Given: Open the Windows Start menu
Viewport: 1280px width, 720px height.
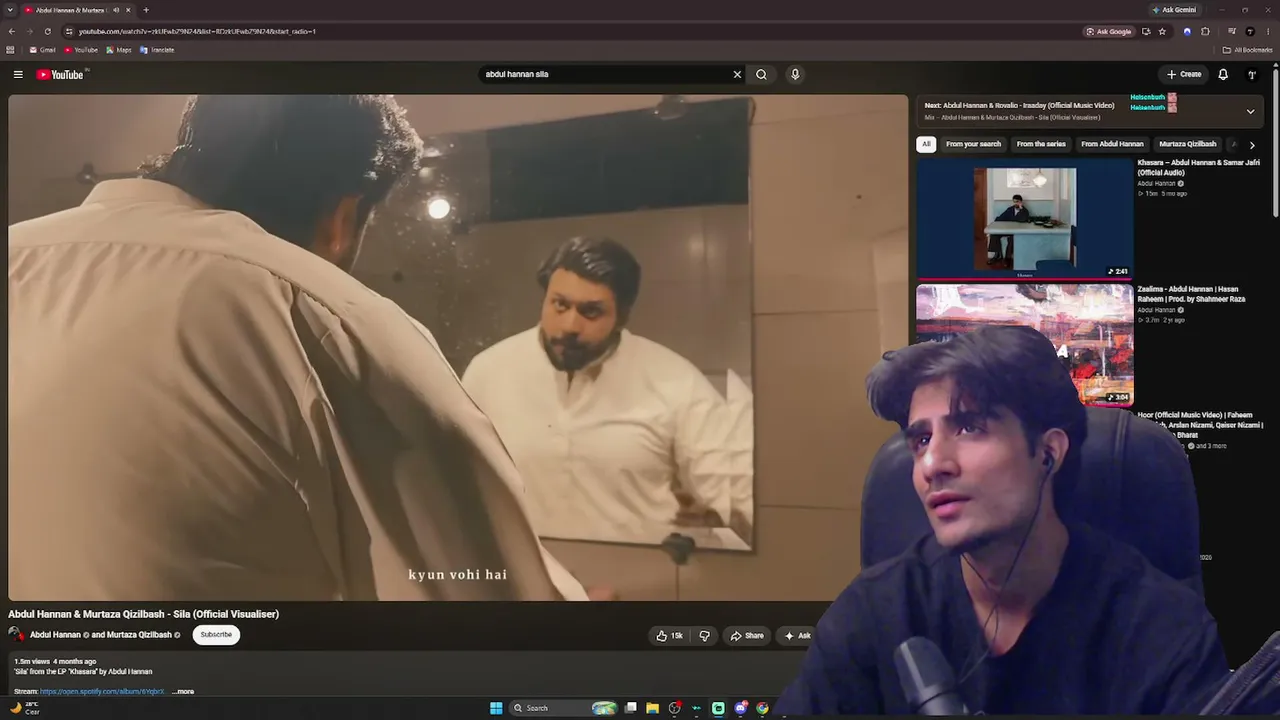Looking at the screenshot, I should point(496,708).
